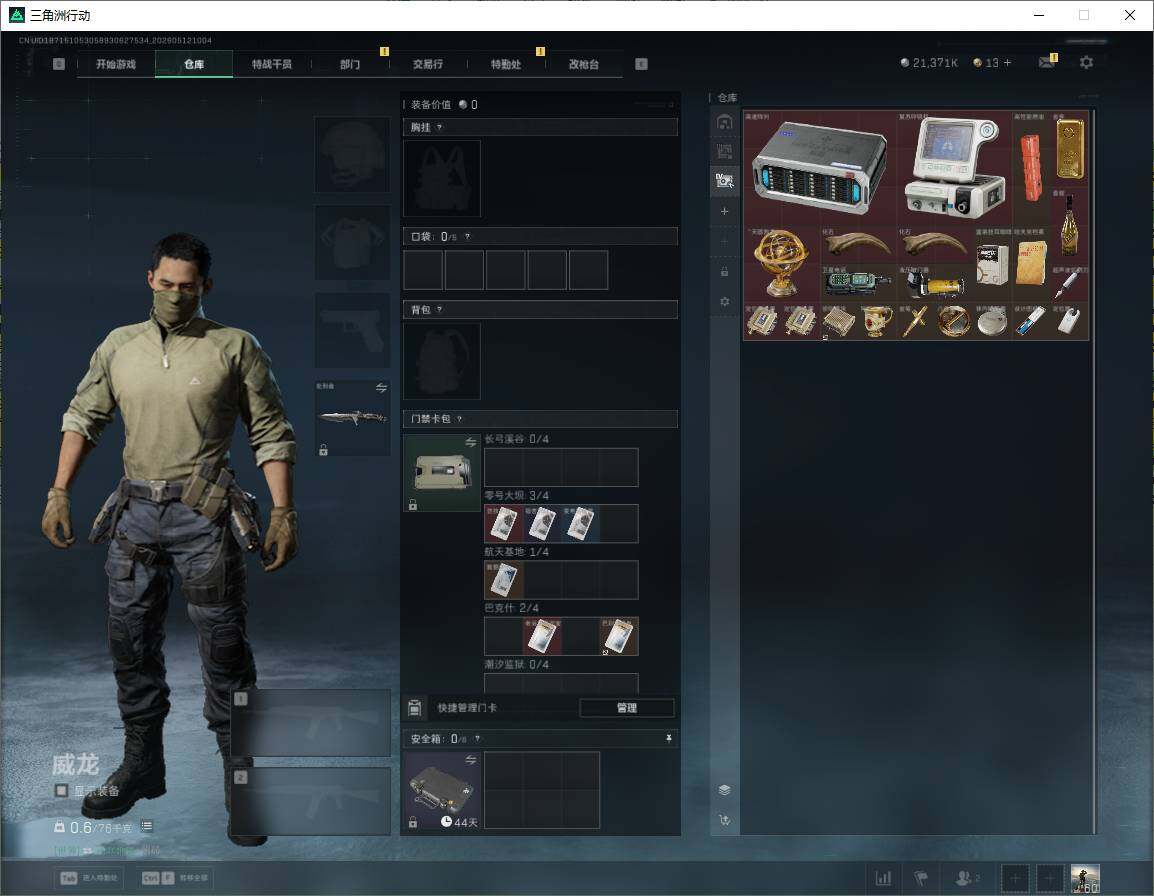
Task: Click the chest rig 胸挂 slot
Action: point(442,178)
